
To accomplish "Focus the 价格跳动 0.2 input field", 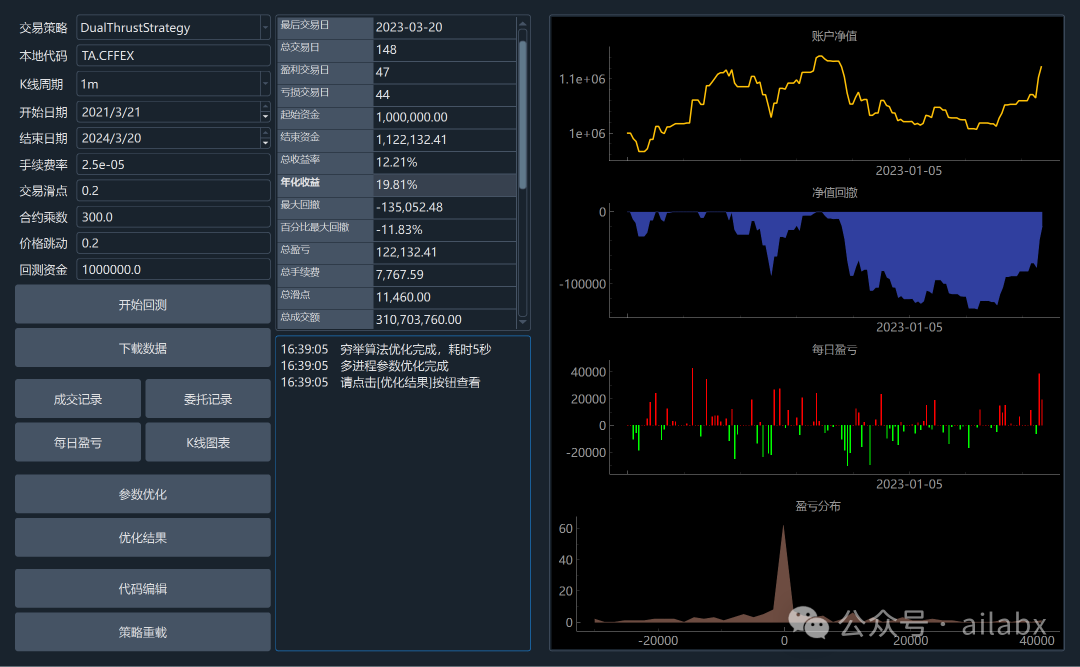I will coord(173,243).
